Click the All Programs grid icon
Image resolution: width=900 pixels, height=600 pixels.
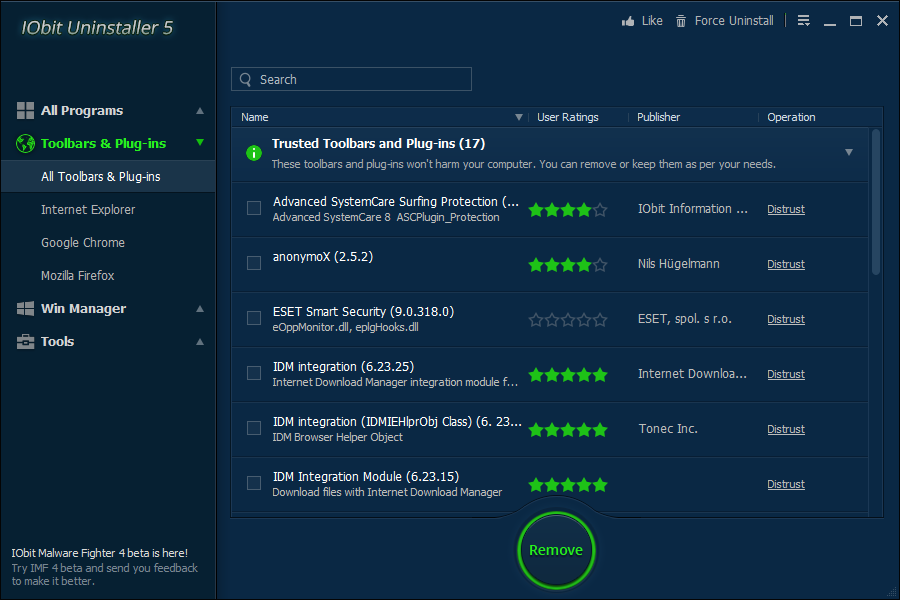coord(25,110)
